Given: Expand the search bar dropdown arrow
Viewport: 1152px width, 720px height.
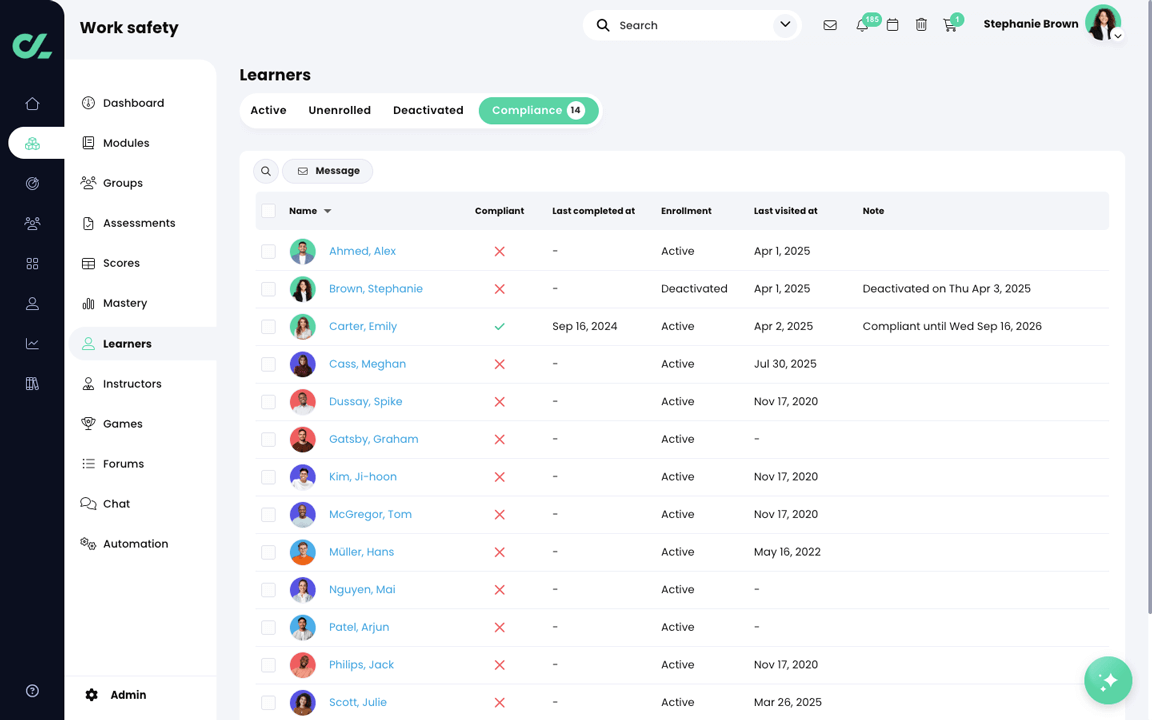Looking at the screenshot, I should click(785, 24).
